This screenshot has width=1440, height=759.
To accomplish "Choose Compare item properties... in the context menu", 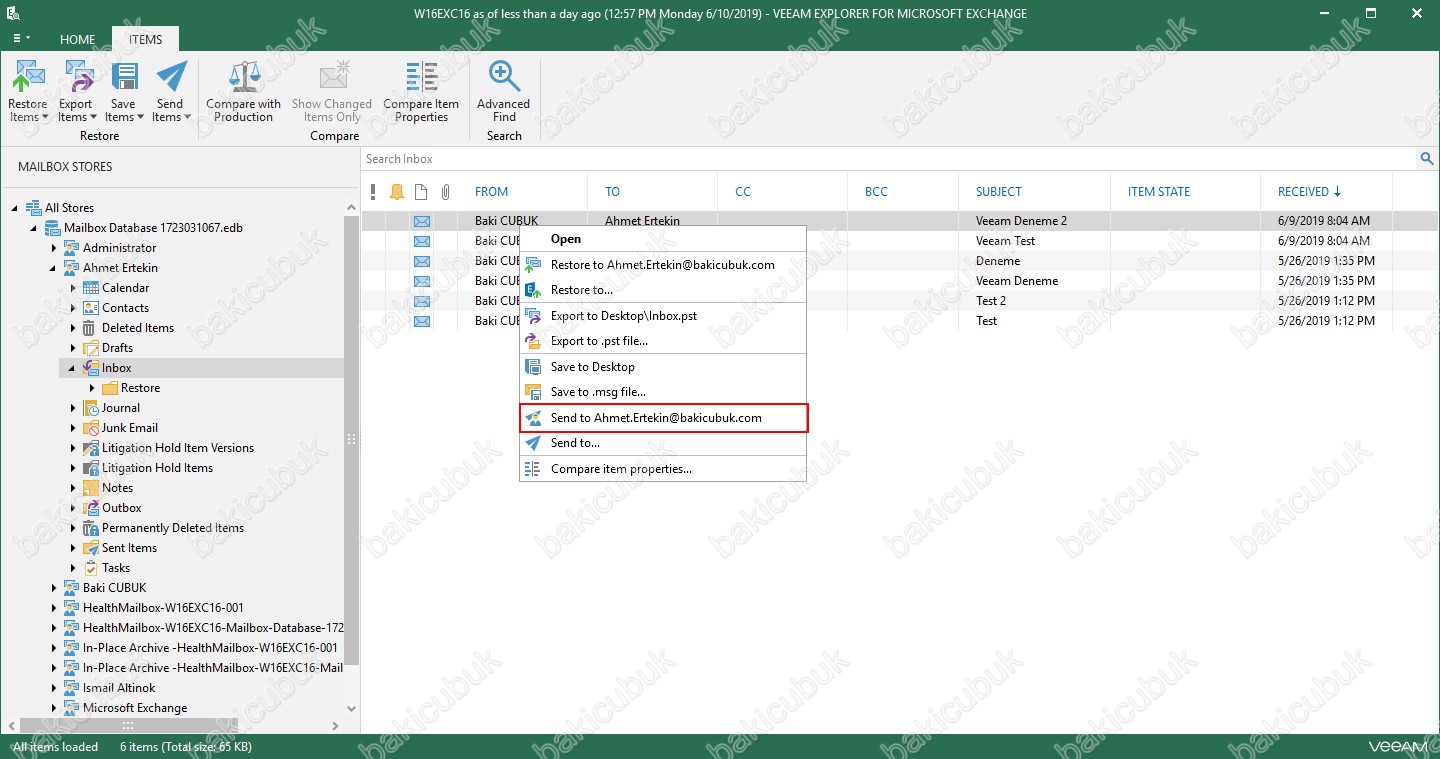I will point(662,469).
